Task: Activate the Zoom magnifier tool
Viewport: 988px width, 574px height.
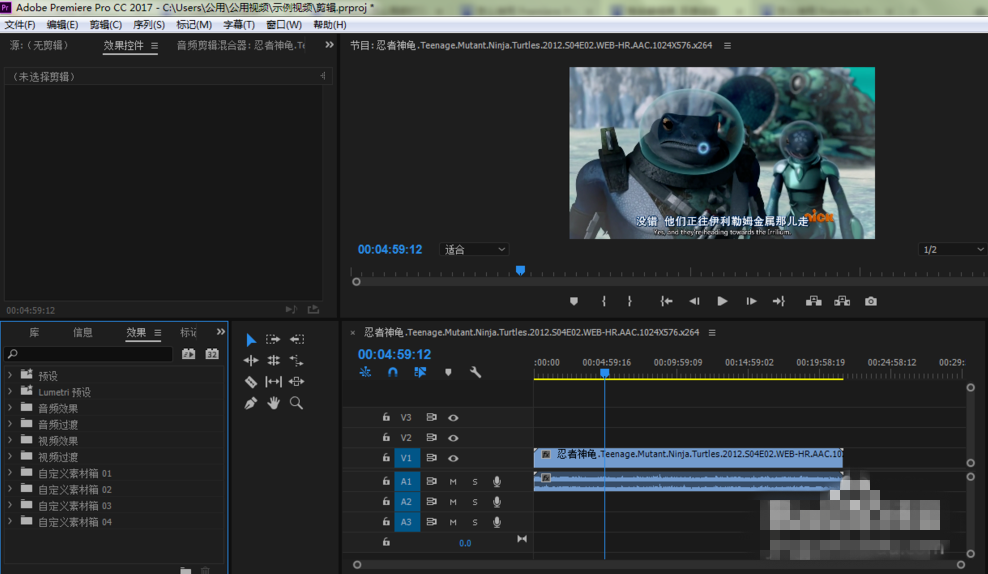Action: [296, 403]
